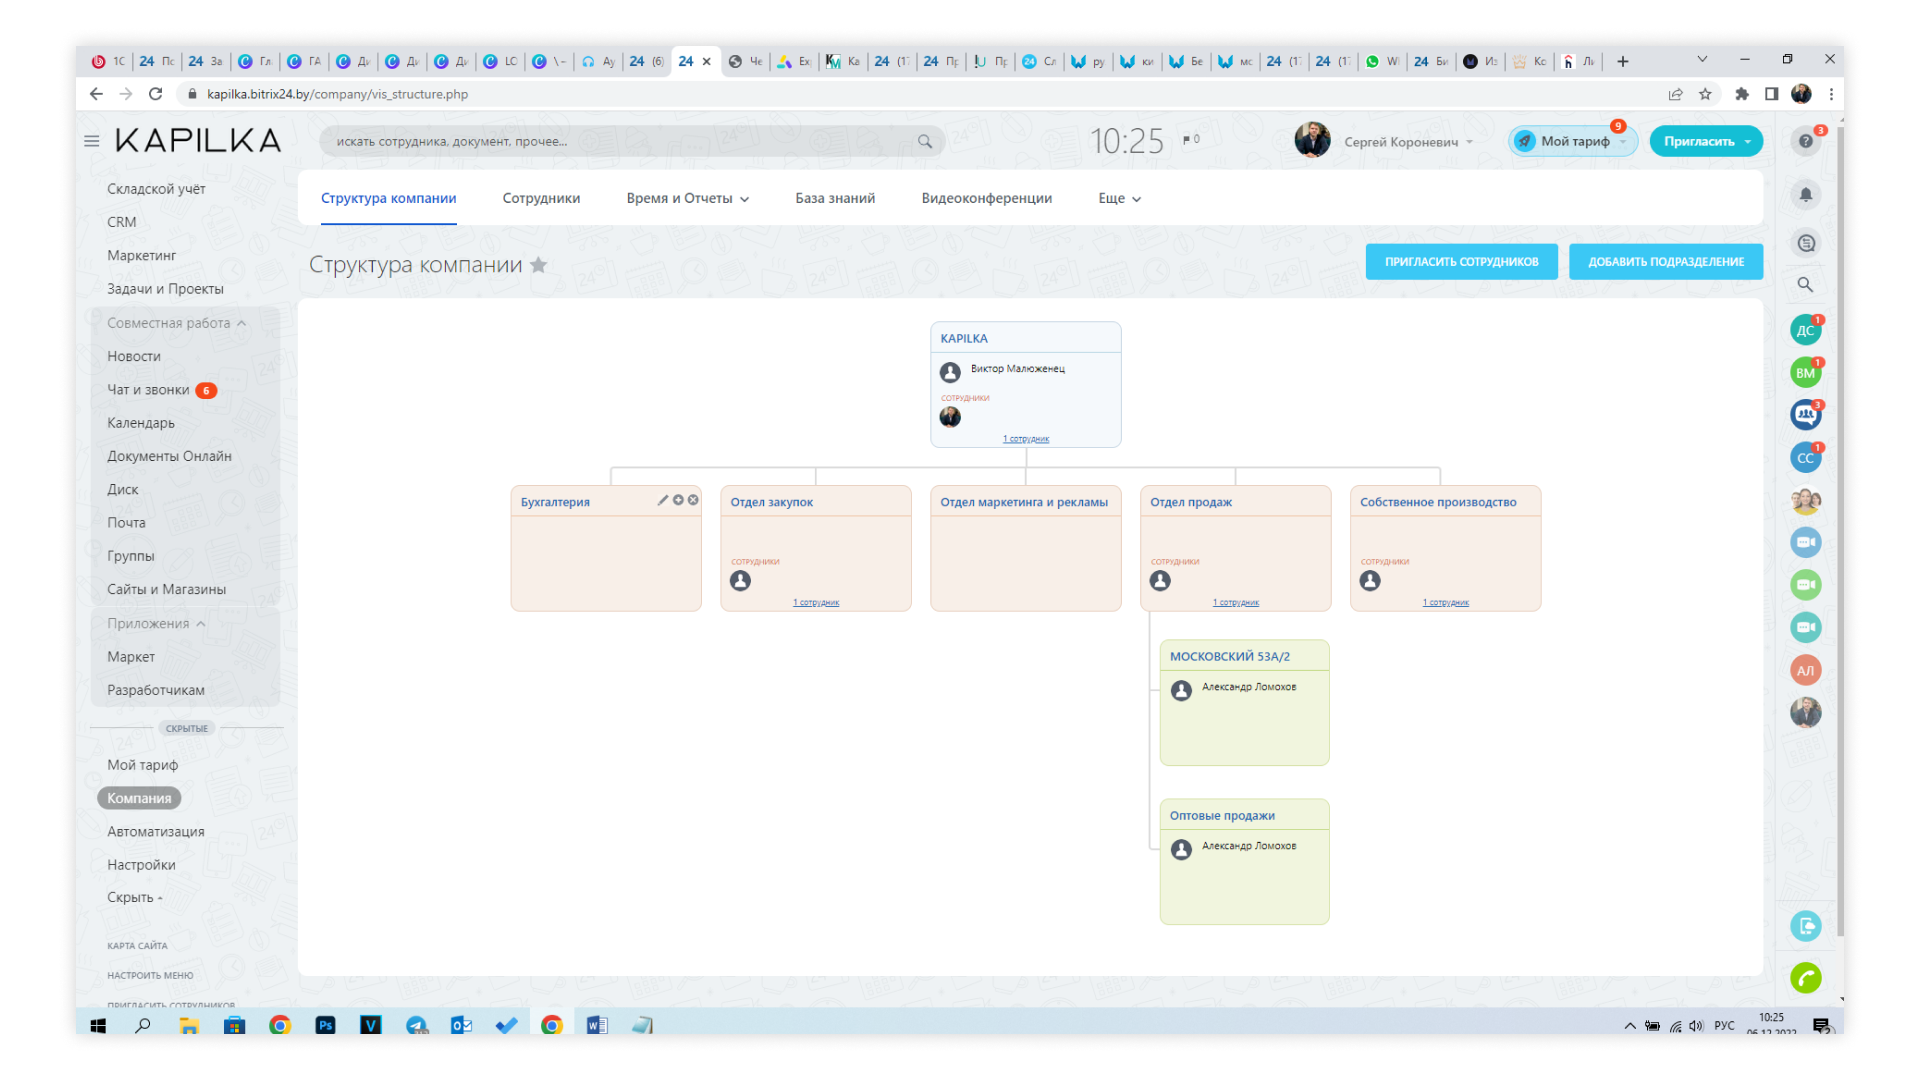
Task: Expand the Еще menu
Action: click(x=1119, y=198)
